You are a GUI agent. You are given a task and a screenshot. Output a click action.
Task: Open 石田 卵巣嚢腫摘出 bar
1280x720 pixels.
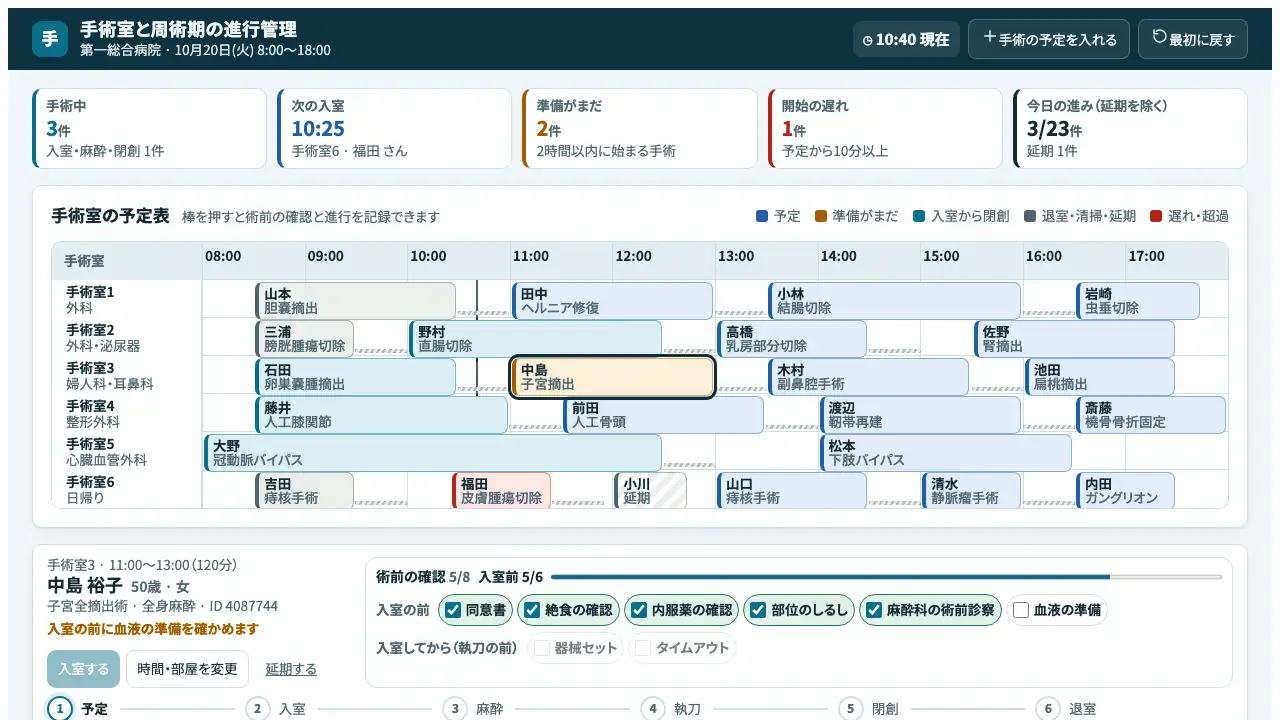355,377
